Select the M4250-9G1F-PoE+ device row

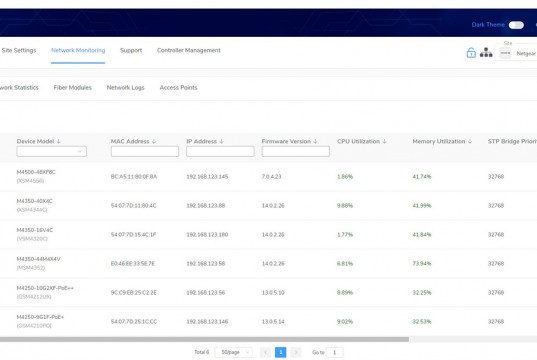pyautogui.click(x=268, y=322)
